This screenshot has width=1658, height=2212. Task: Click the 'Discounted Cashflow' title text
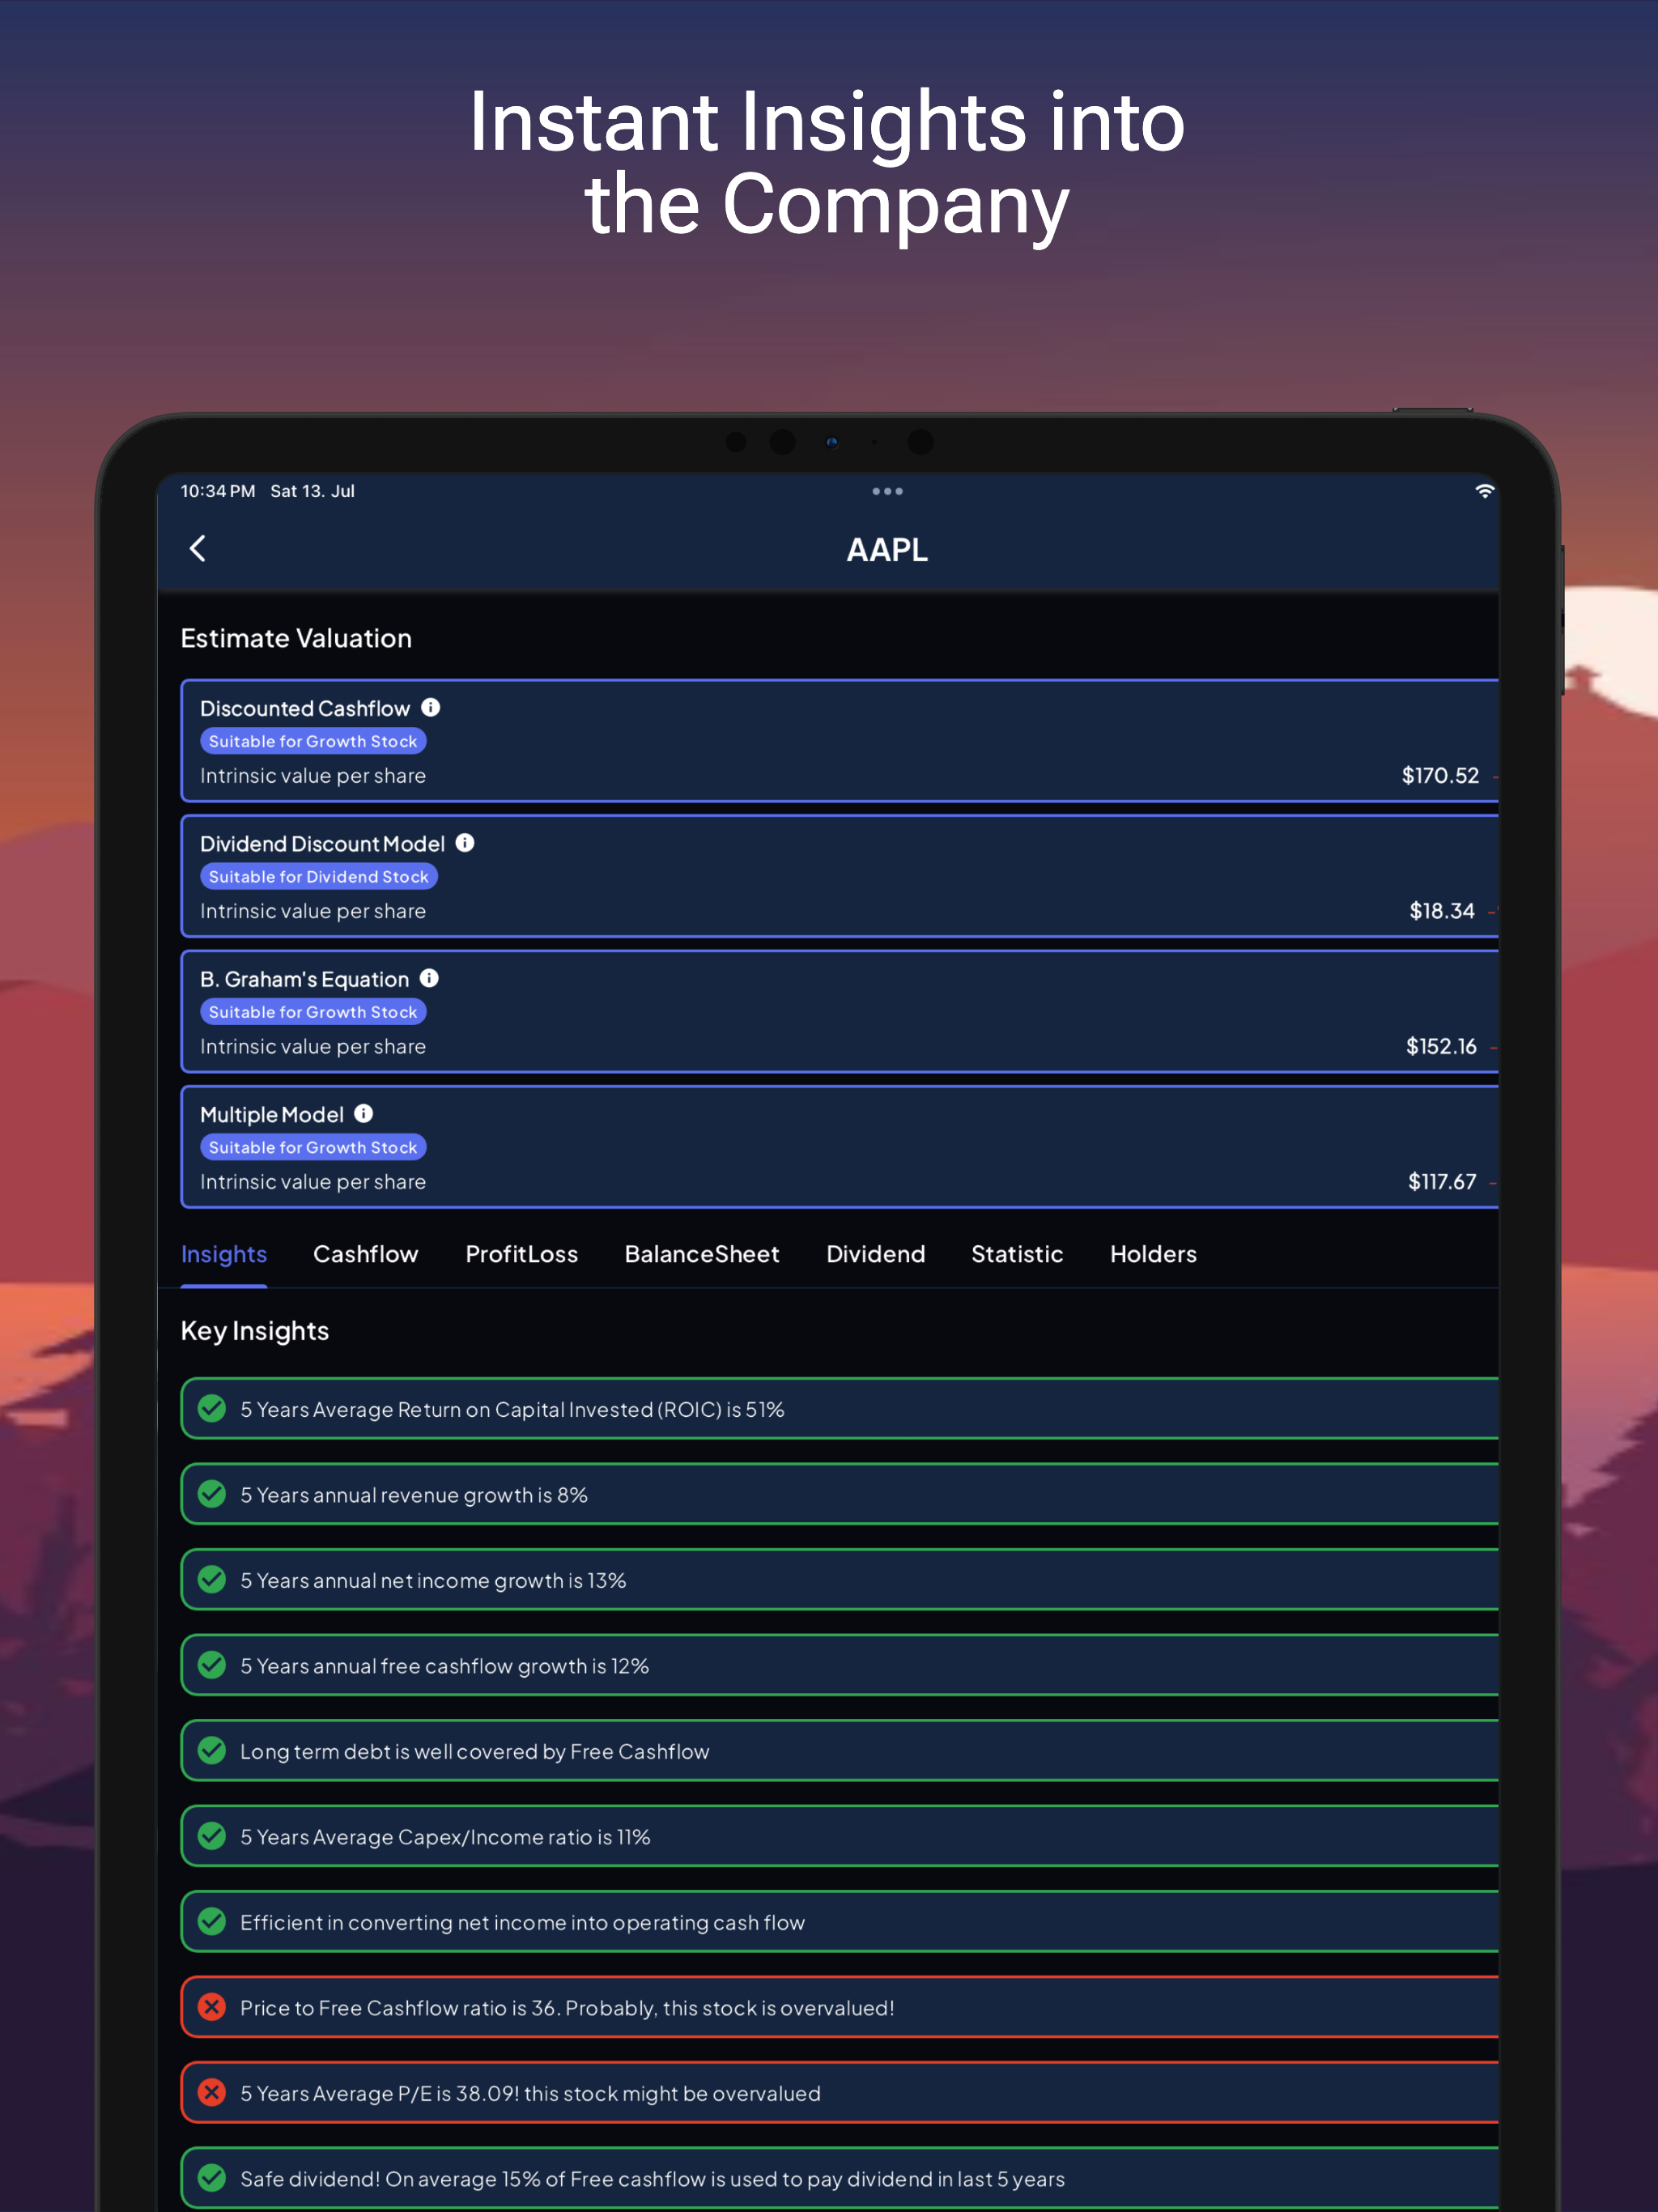tap(305, 708)
